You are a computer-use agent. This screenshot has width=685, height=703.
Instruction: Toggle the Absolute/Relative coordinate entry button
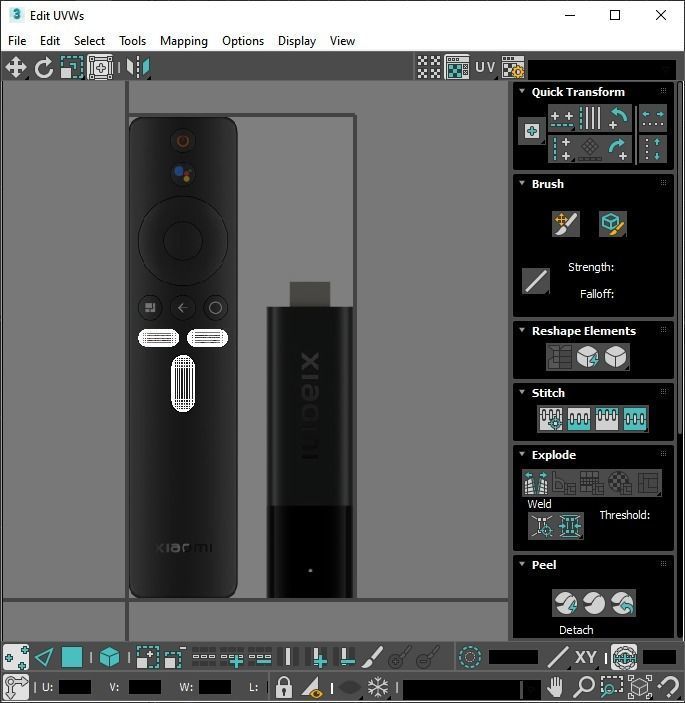(16, 686)
